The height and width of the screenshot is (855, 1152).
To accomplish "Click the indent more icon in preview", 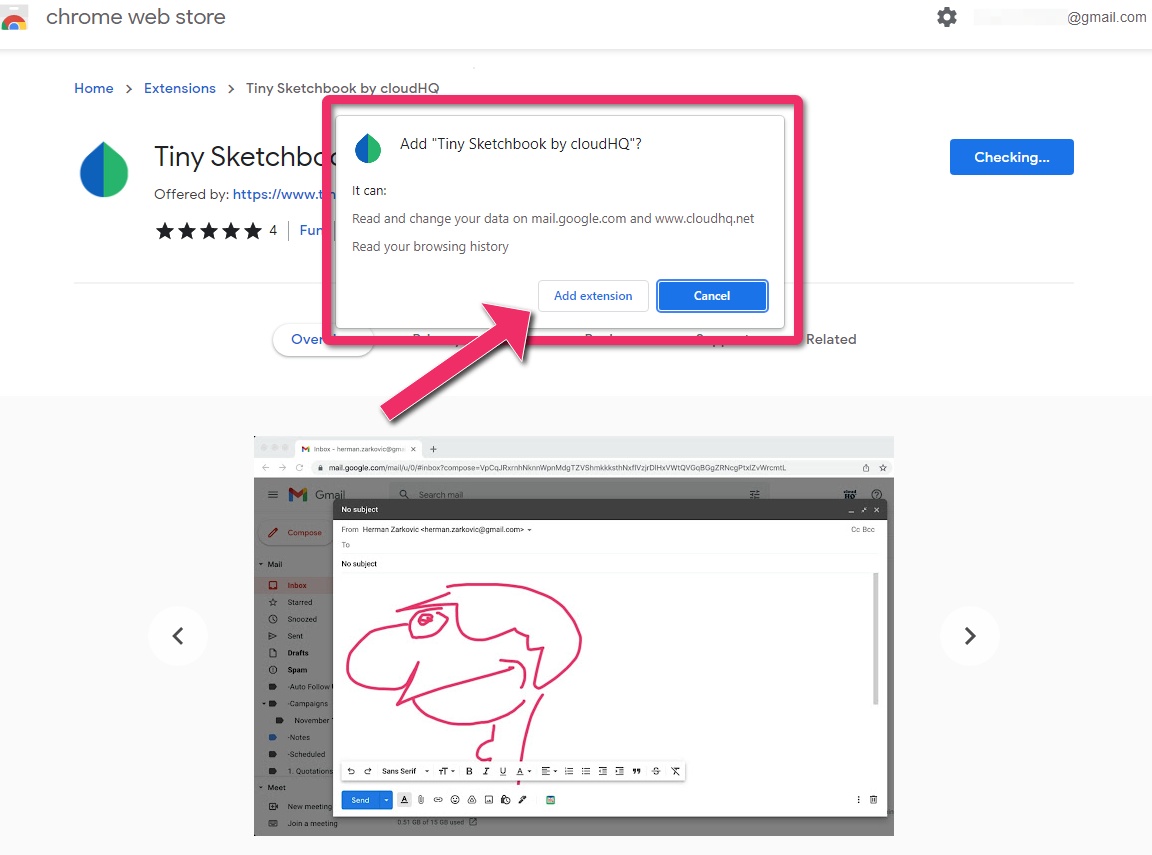I will click(619, 771).
